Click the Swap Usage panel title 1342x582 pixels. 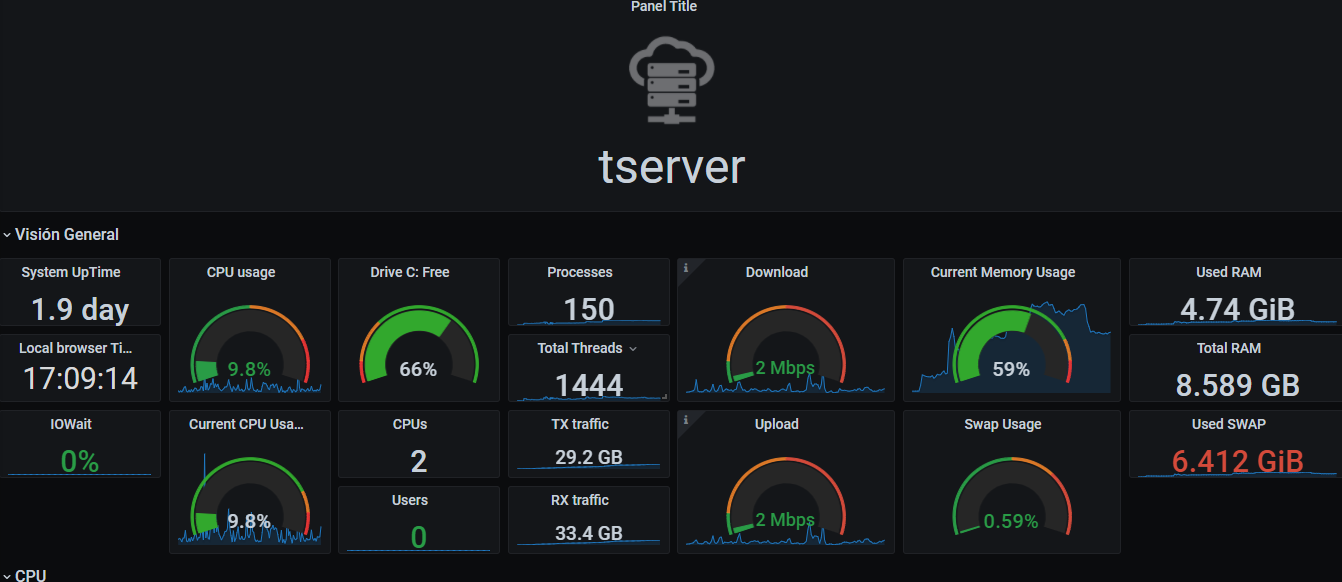[1003, 424]
